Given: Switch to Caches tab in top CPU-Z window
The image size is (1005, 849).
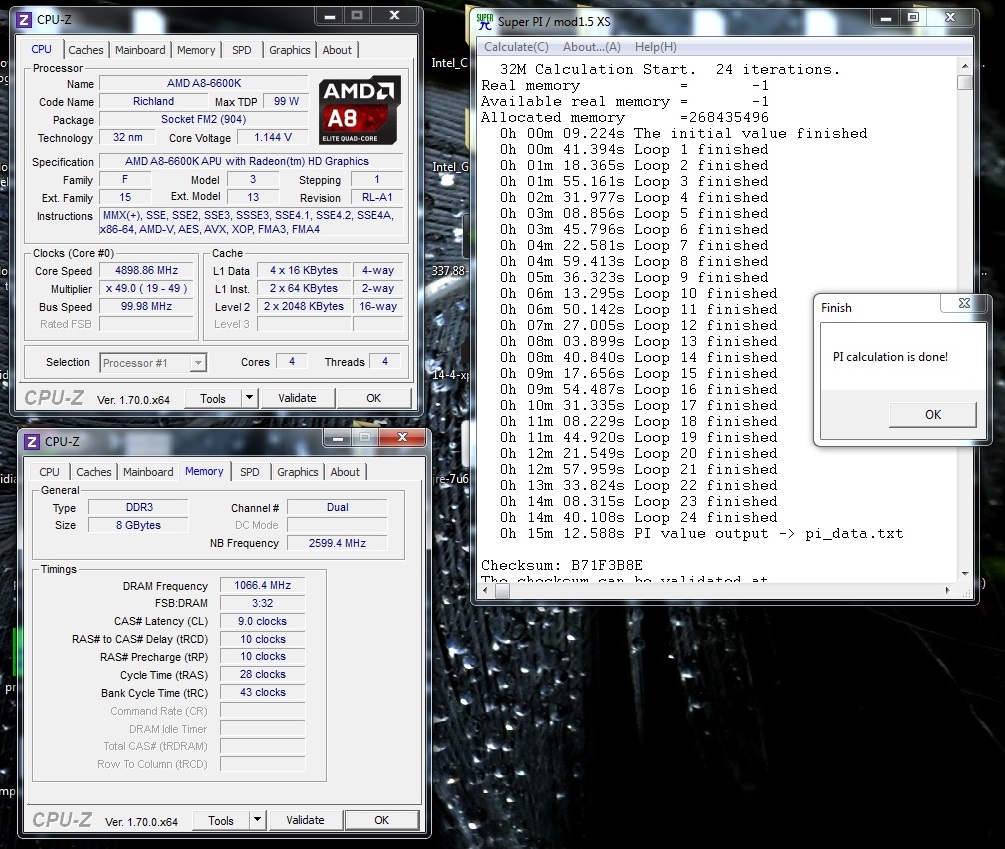Looking at the screenshot, I should click(85, 50).
